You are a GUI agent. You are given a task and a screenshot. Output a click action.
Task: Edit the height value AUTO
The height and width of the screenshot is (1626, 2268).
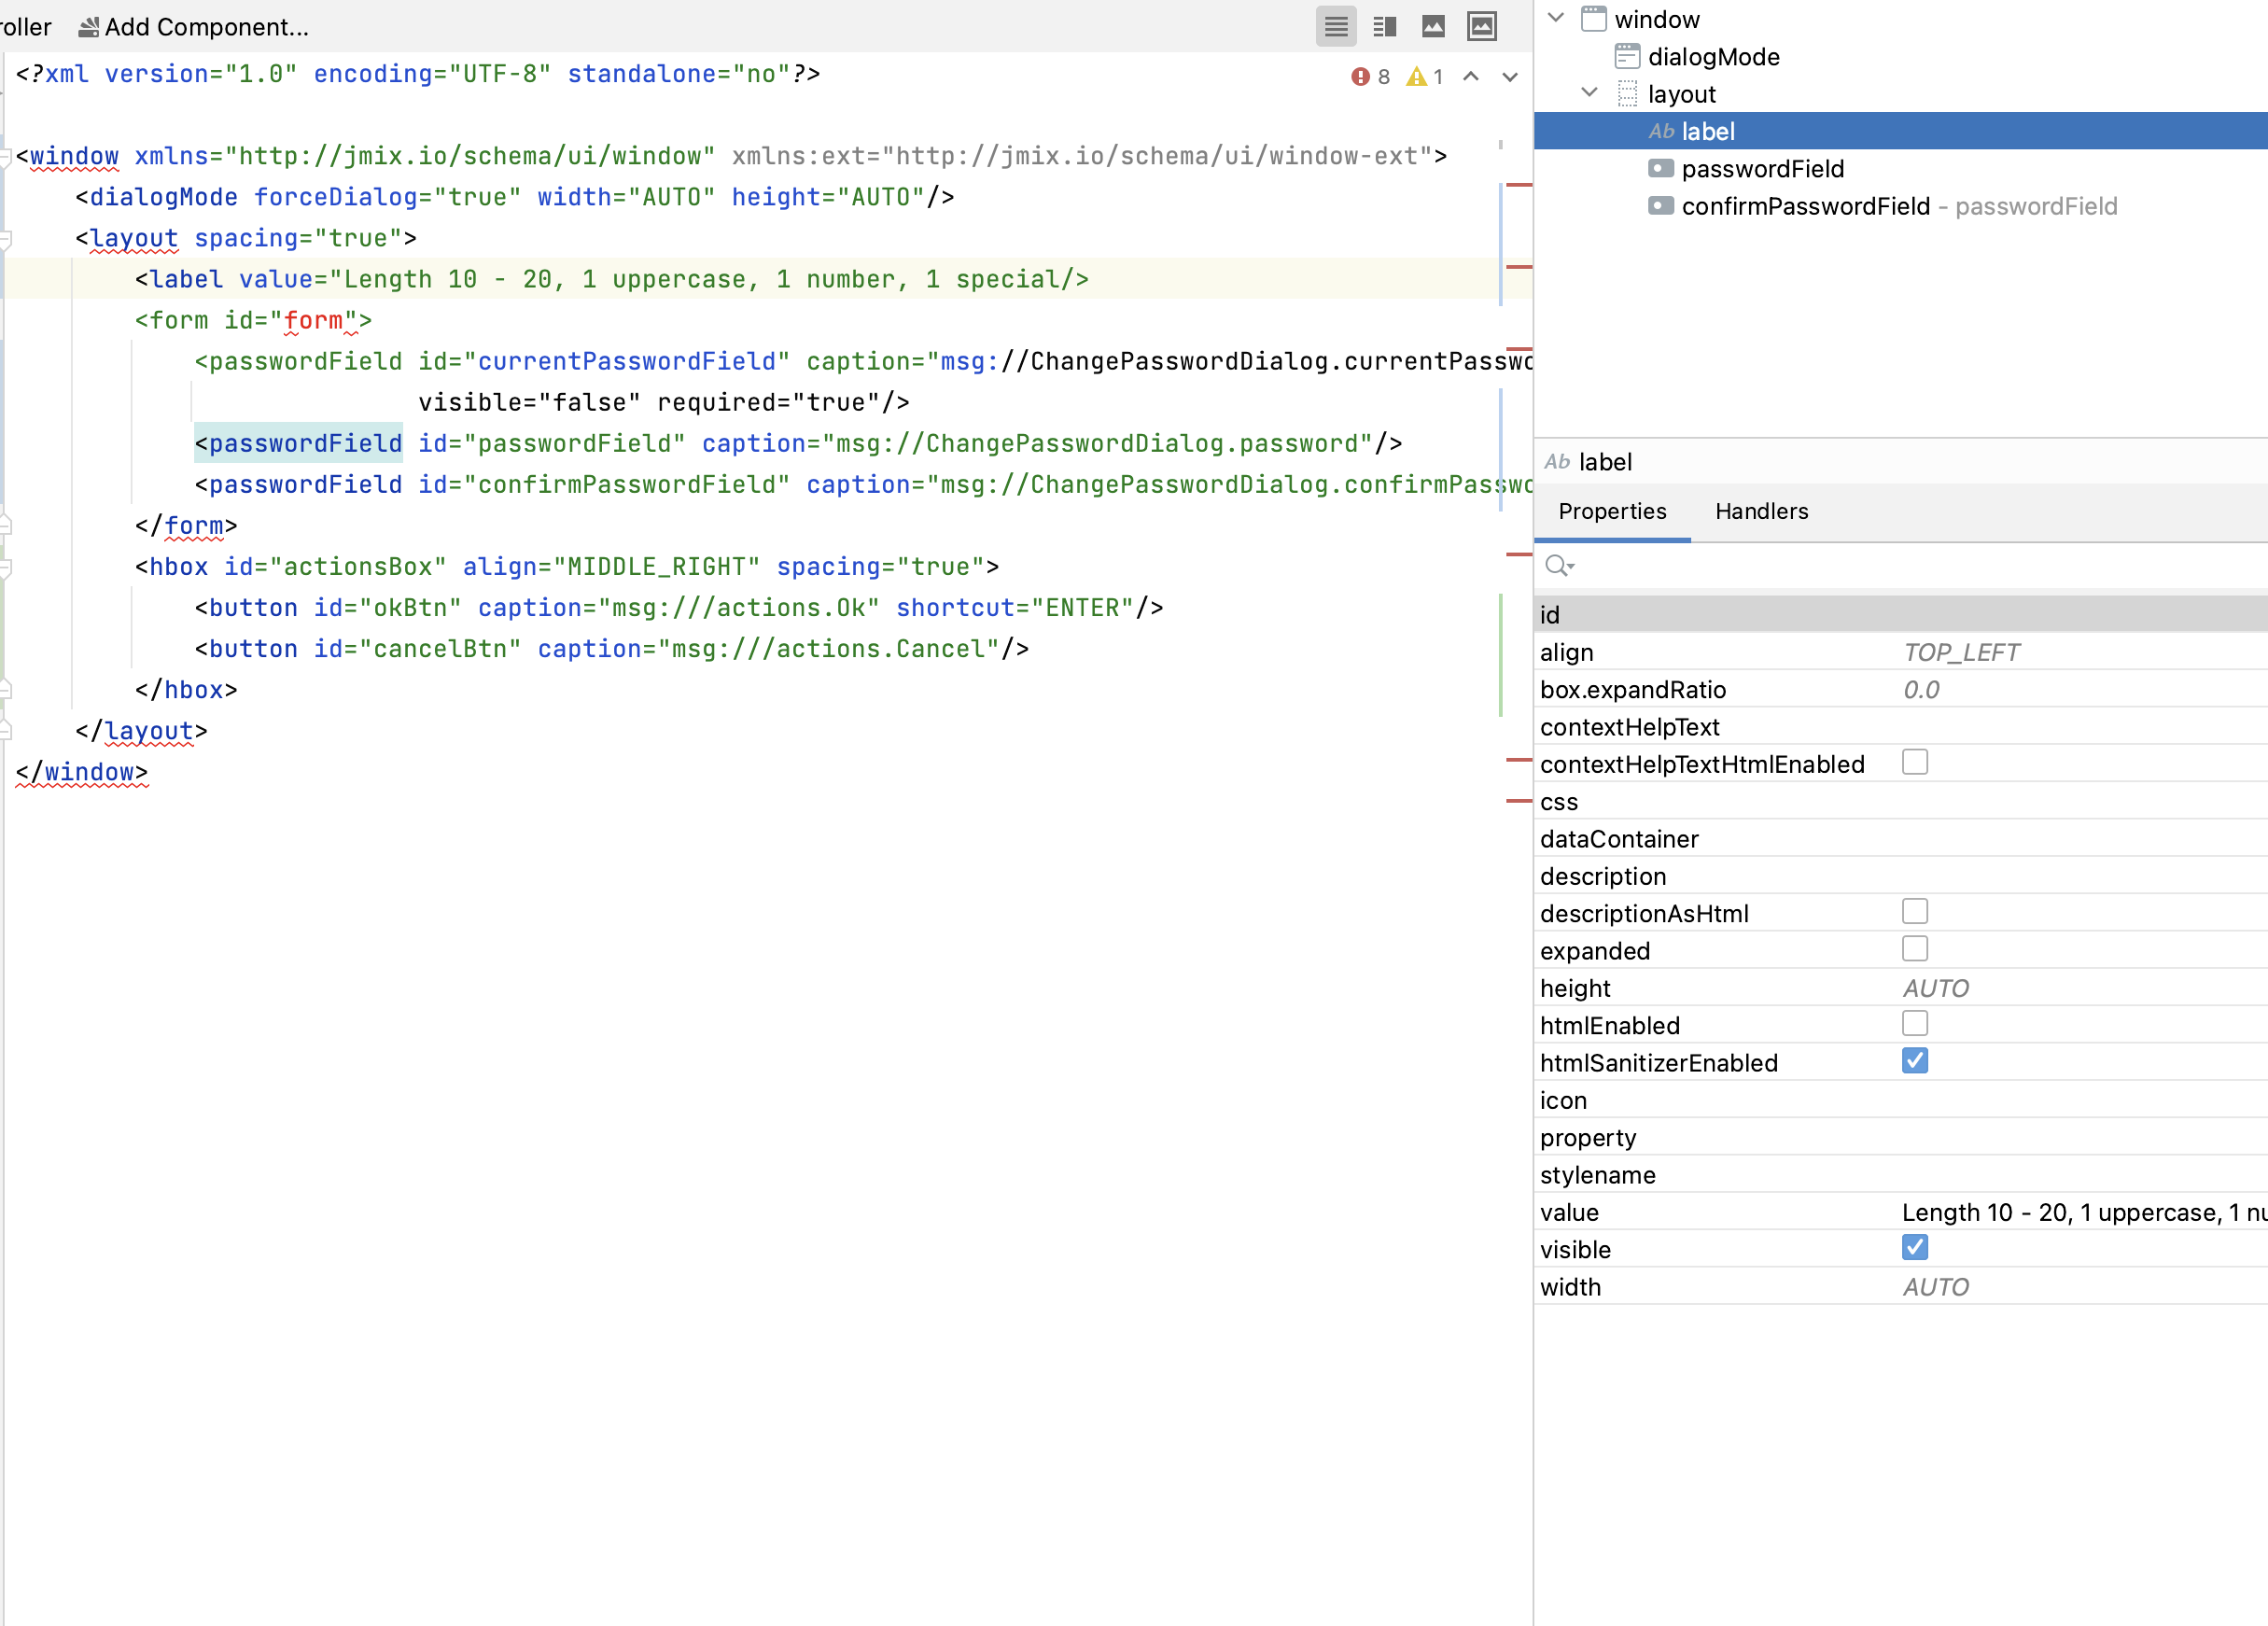pyautogui.click(x=1936, y=988)
